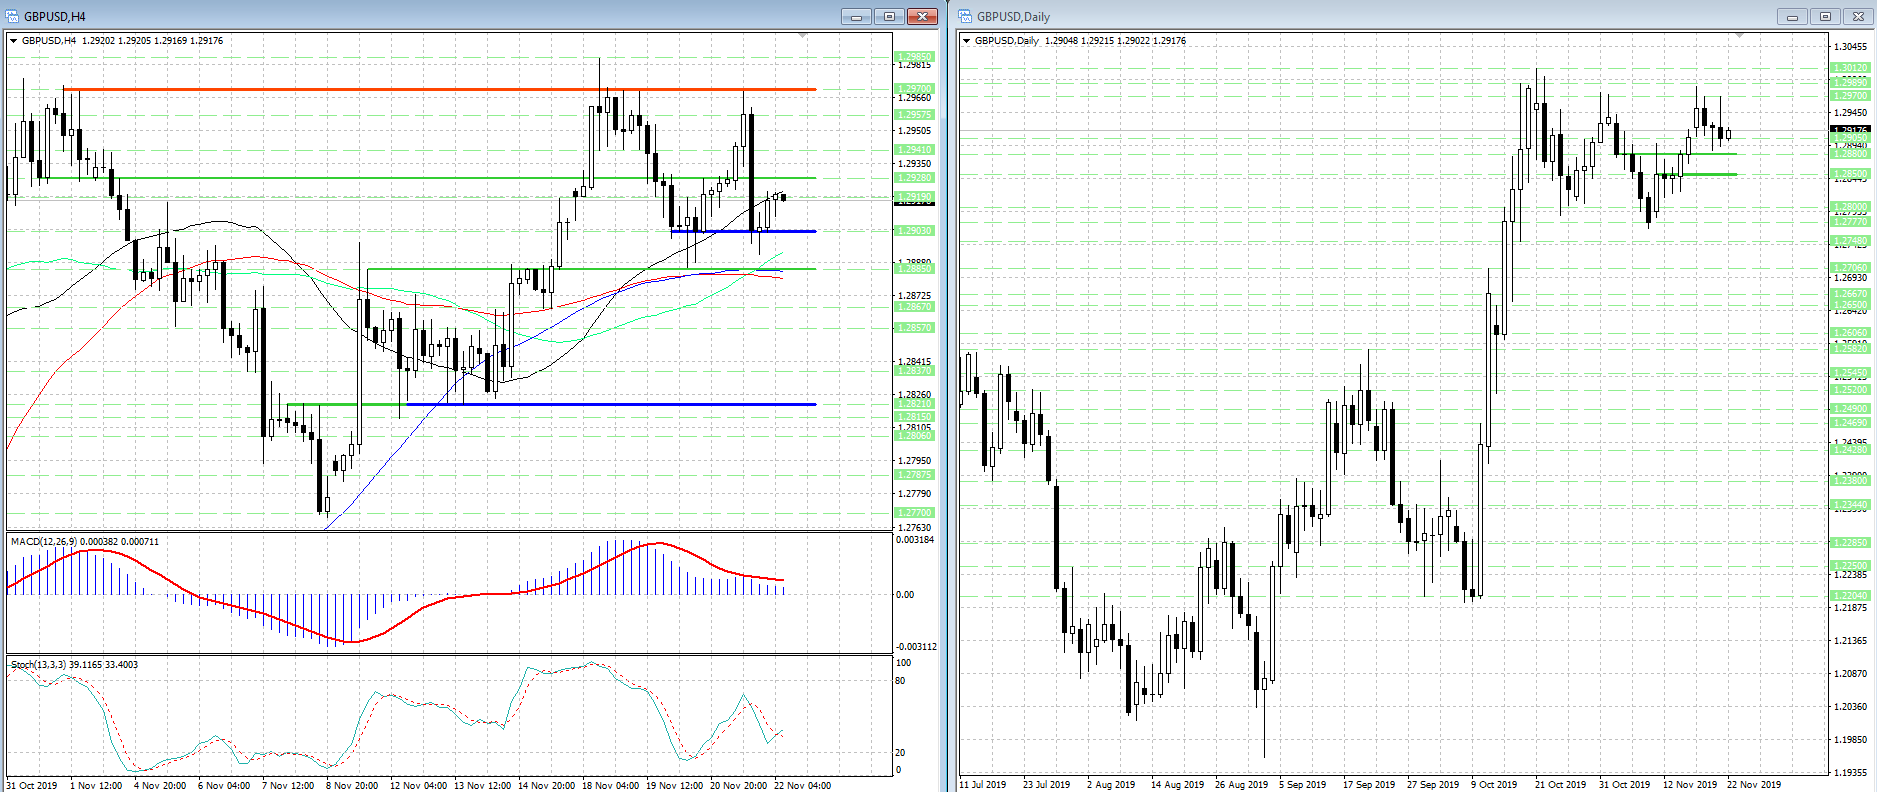Click the 1.29850 green price label on H4 axis

914,57
